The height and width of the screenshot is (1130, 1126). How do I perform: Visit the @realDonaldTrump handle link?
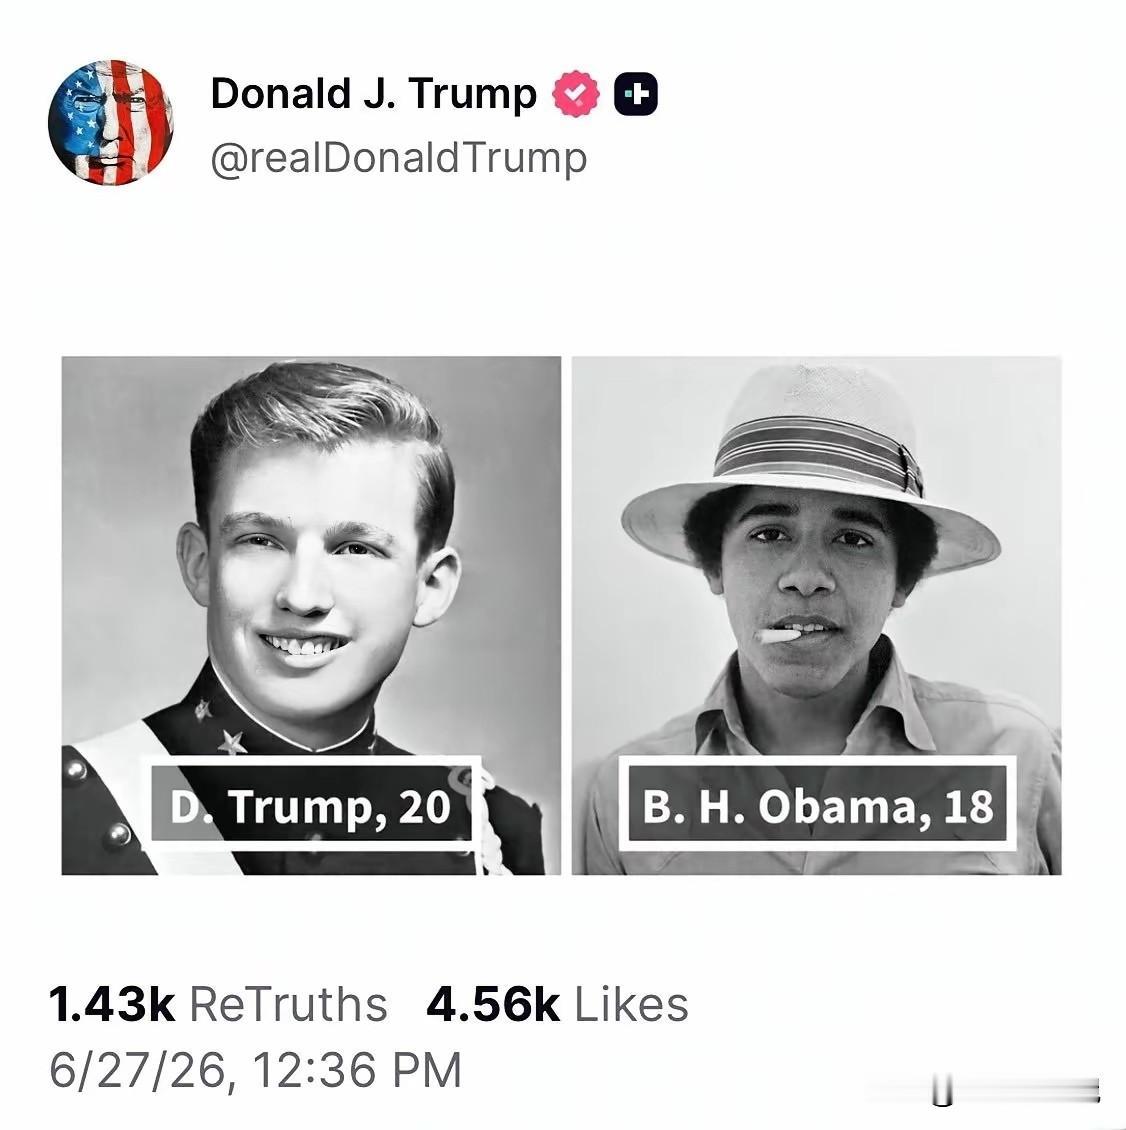[399, 159]
